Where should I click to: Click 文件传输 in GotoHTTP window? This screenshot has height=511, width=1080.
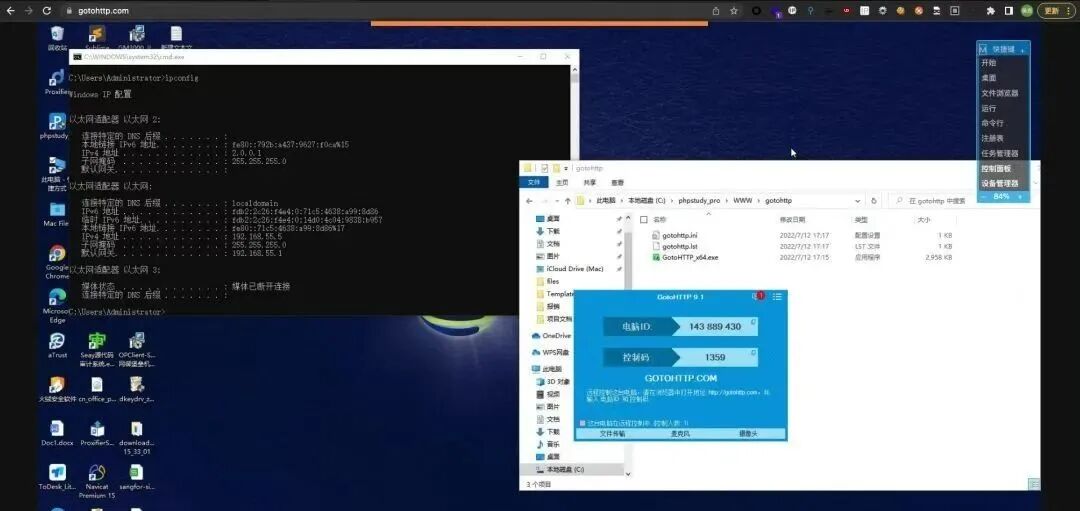pos(612,435)
